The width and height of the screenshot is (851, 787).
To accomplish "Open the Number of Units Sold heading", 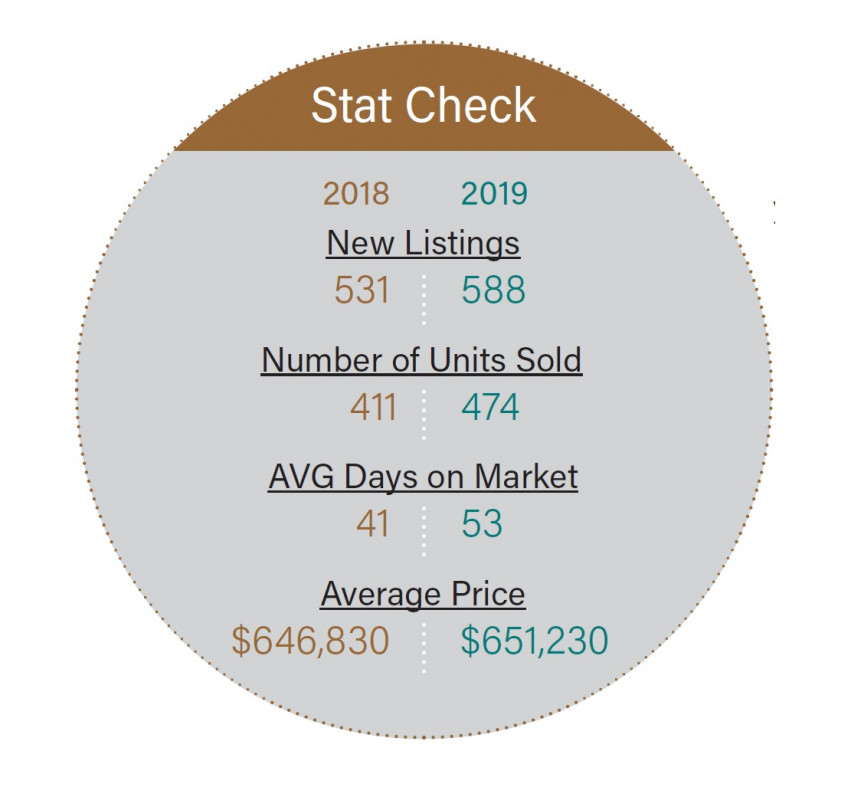I will click(422, 360).
